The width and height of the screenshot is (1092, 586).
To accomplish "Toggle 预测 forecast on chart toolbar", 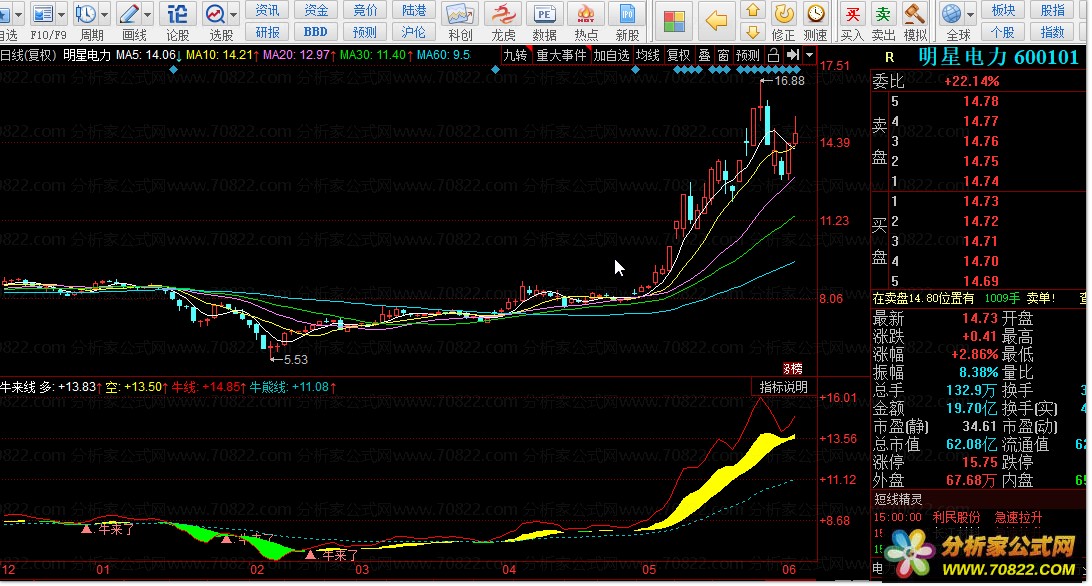I will [748, 55].
